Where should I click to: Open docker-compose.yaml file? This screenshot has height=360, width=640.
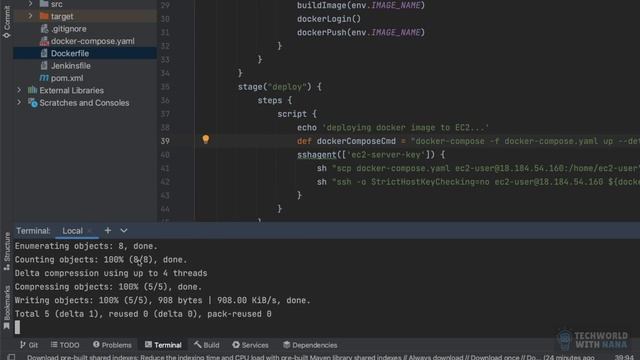(x=93, y=41)
